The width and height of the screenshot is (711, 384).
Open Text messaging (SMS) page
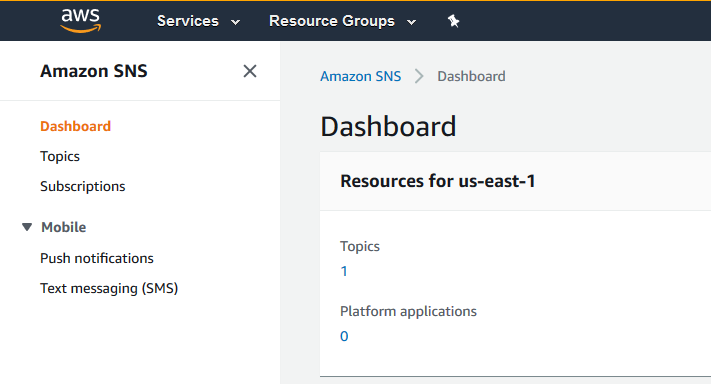click(x=109, y=288)
